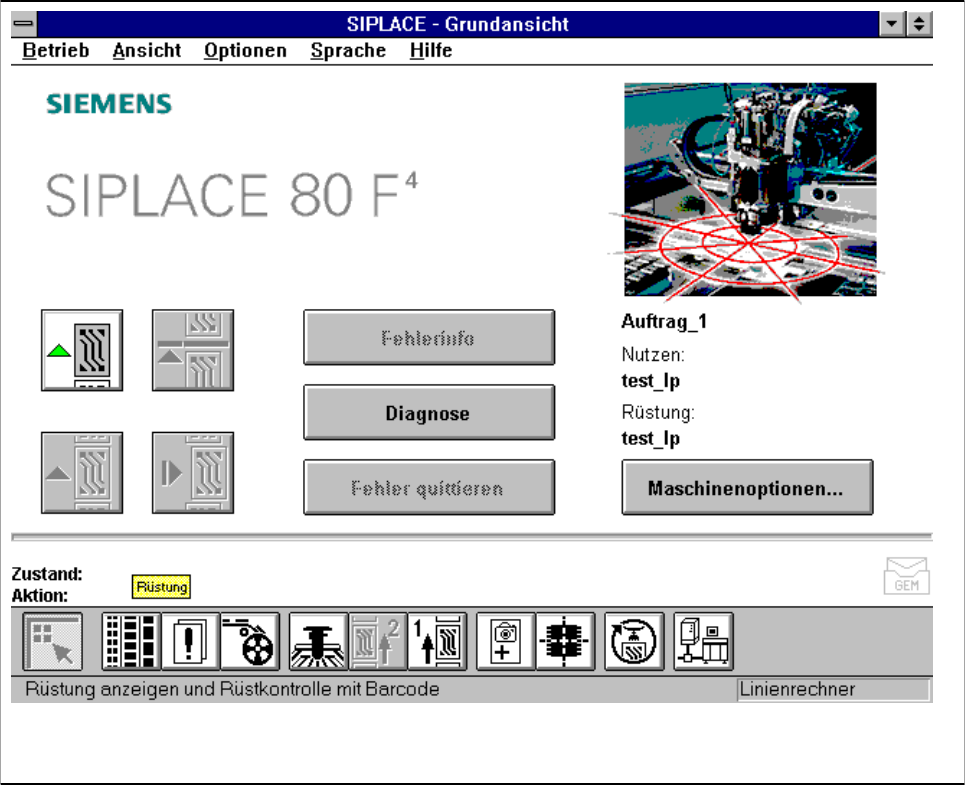Click the title bar down-arrow button
965x785 pixels.
click(892, 24)
